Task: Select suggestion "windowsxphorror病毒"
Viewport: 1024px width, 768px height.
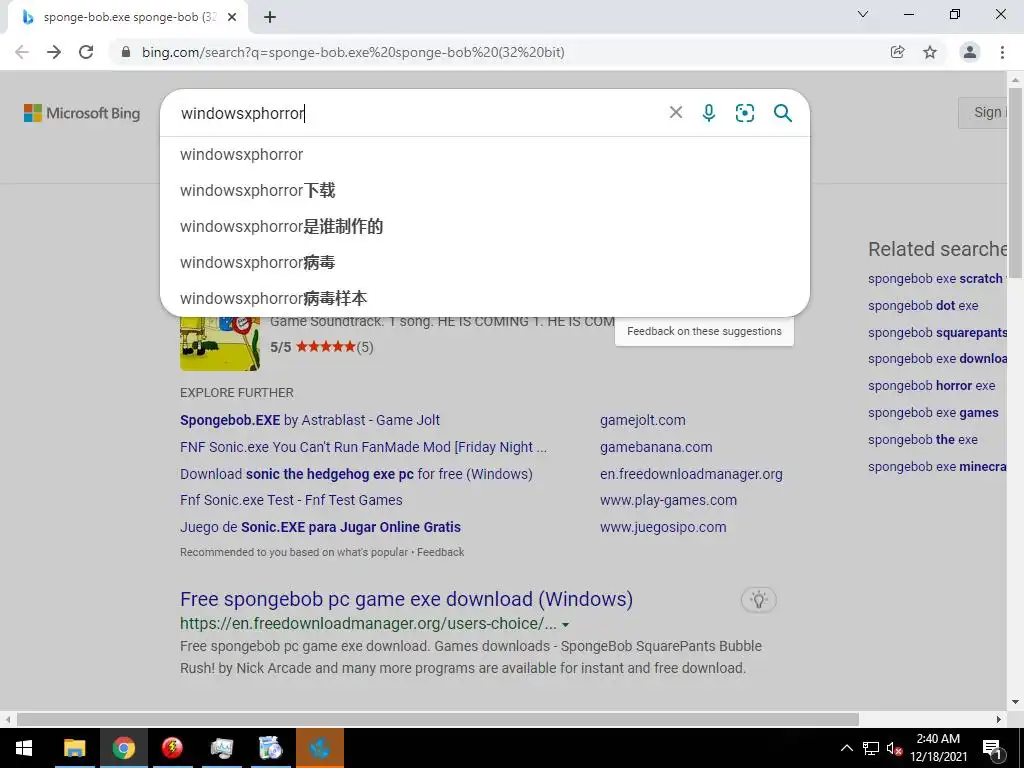Action: click(485, 263)
